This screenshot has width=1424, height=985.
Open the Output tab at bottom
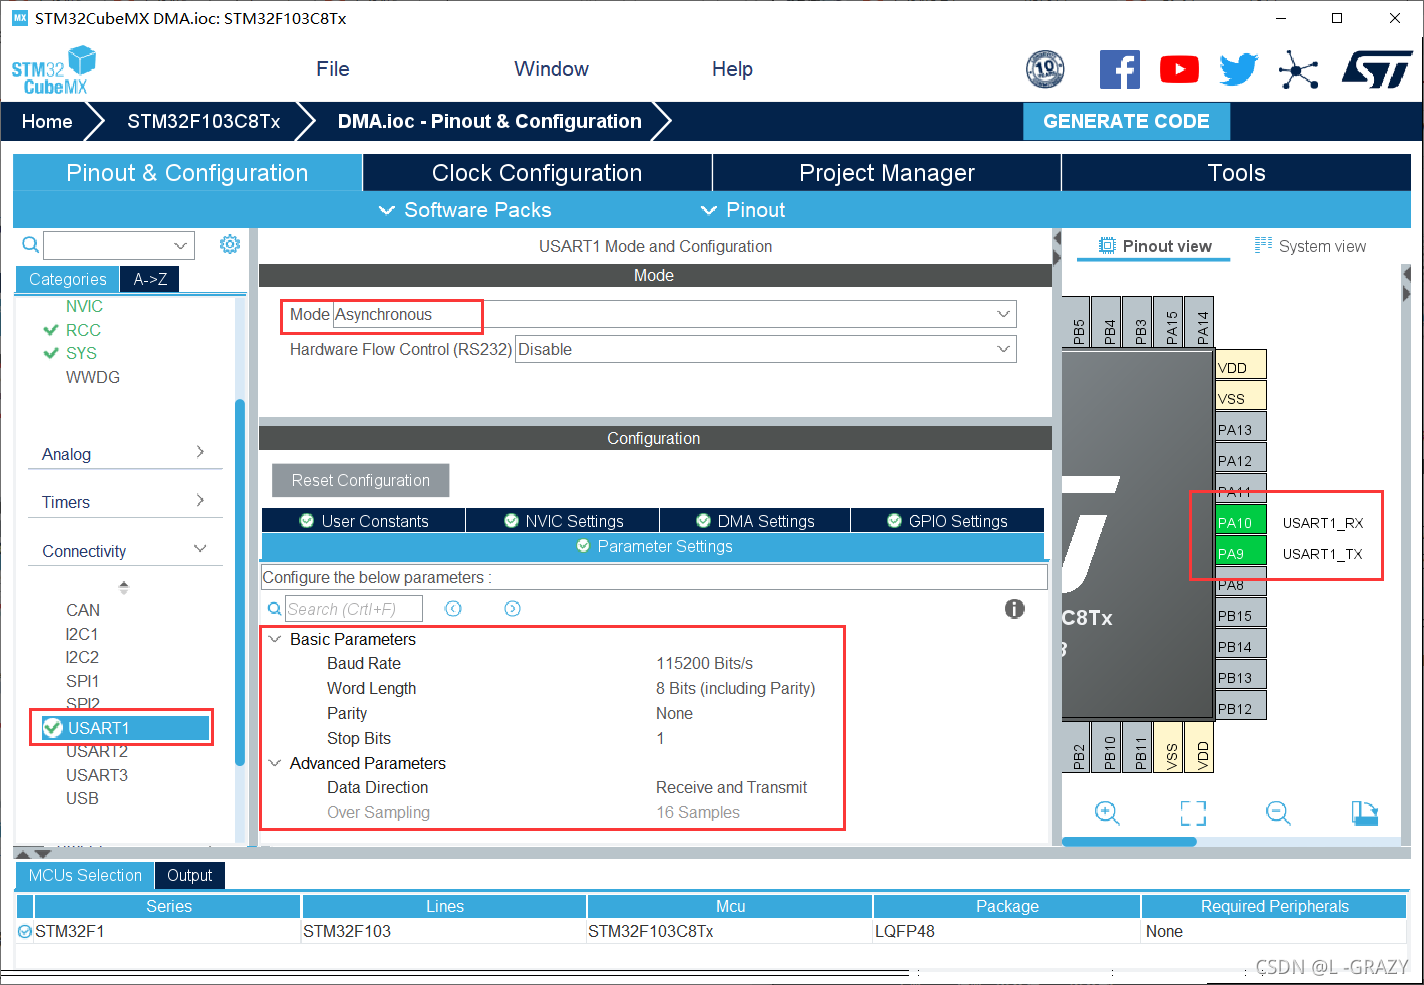[189, 875]
